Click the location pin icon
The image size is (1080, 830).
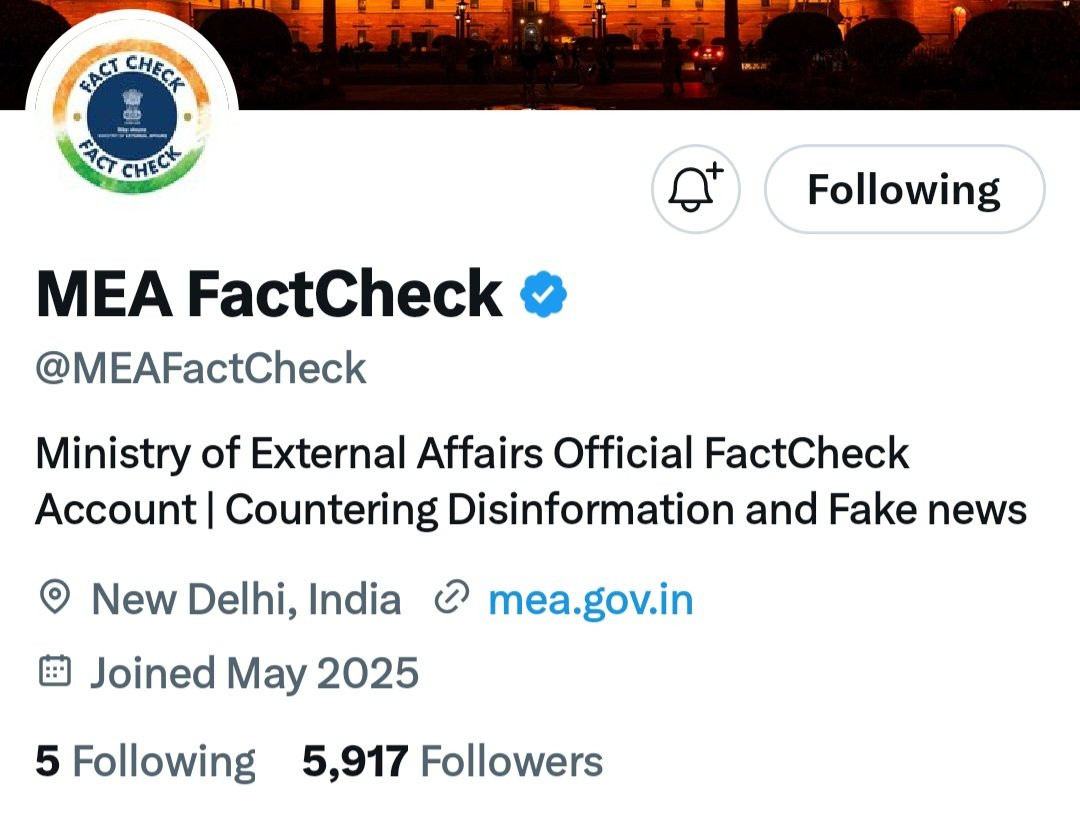click(x=54, y=599)
